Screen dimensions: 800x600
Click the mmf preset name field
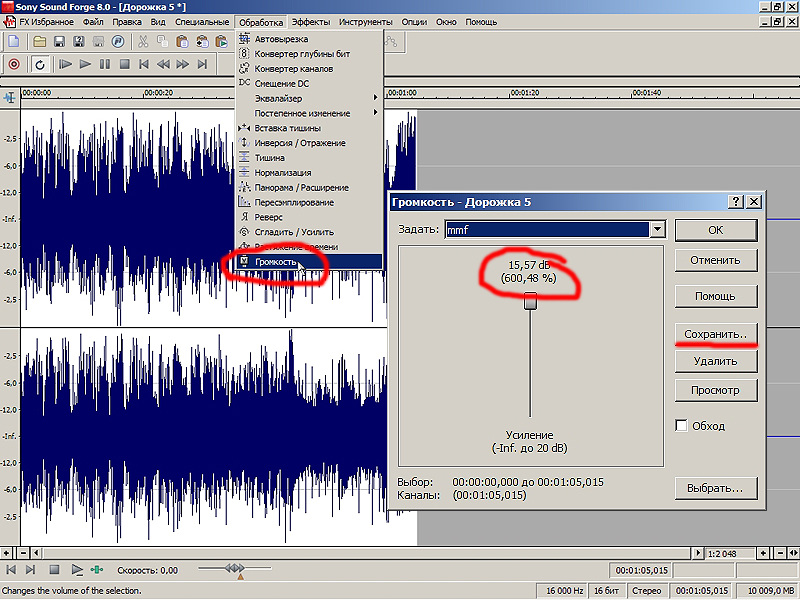pyautogui.click(x=547, y=230)
